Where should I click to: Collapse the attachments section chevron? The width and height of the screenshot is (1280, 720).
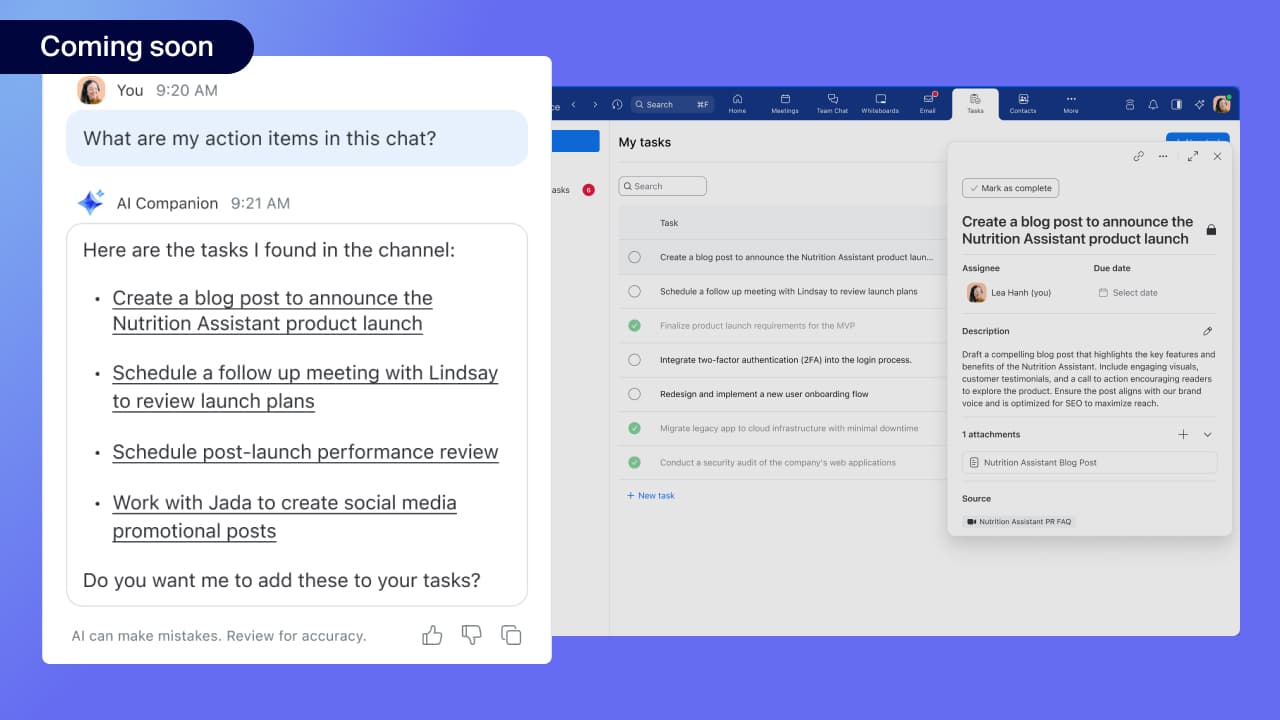pos(1207,435)
